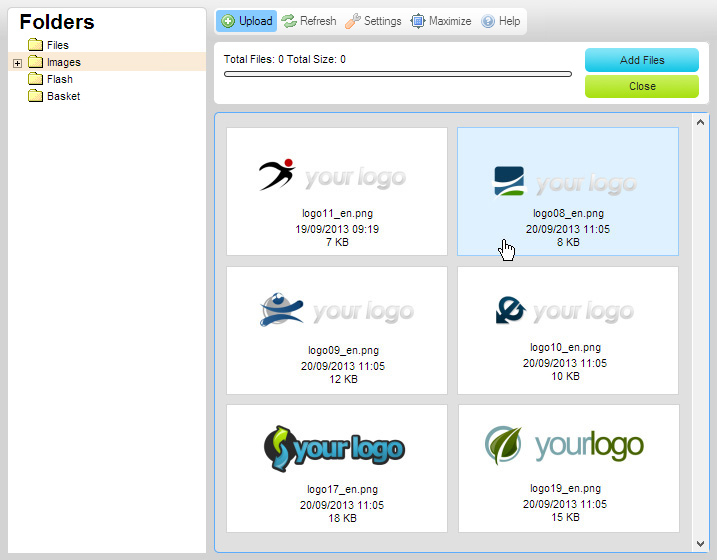This screenshot has width=717, height=560.
Task: Select the logo10_en.png thumbnail image
Action: click(564, 310)
